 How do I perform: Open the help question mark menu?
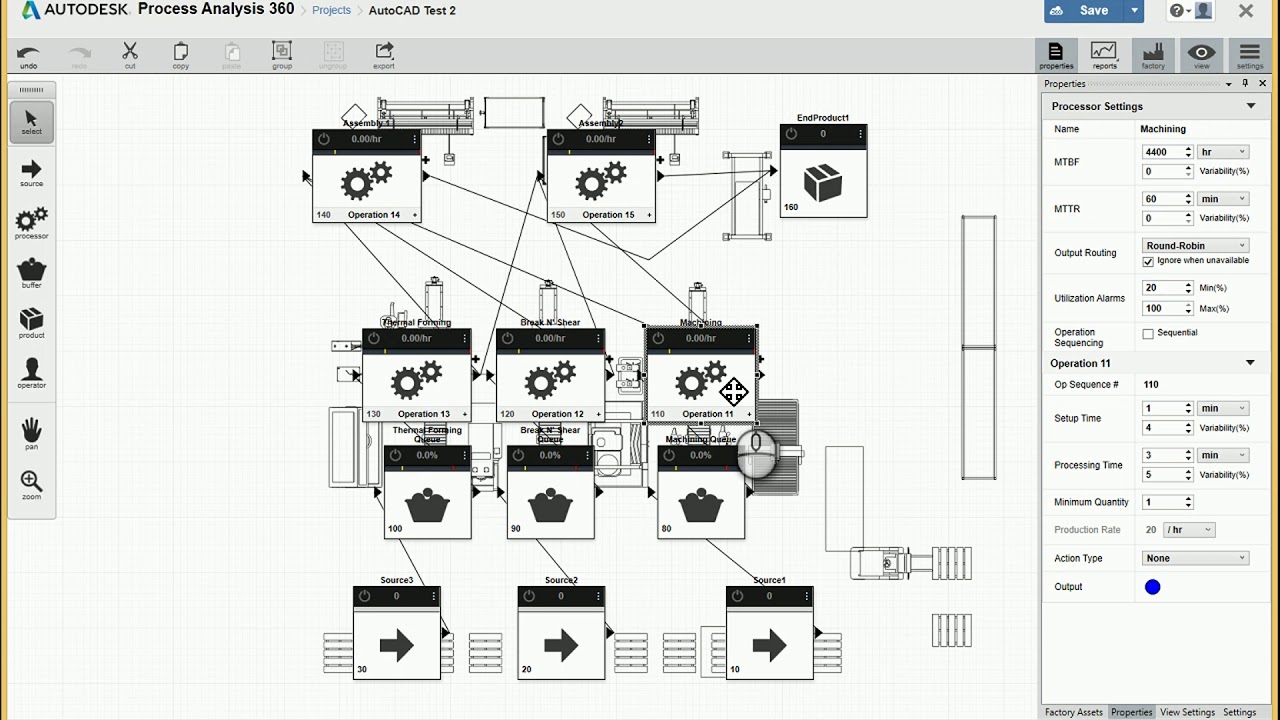click(x=1178, y=11)
